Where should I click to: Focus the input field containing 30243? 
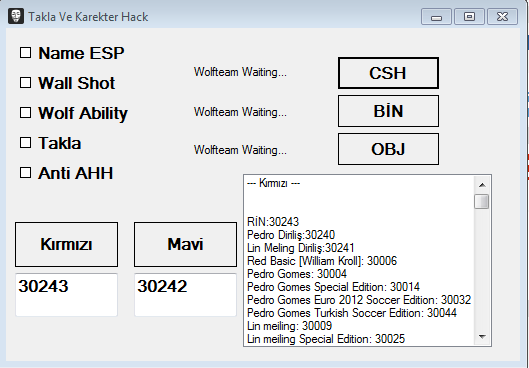click(x=66, y=295)
